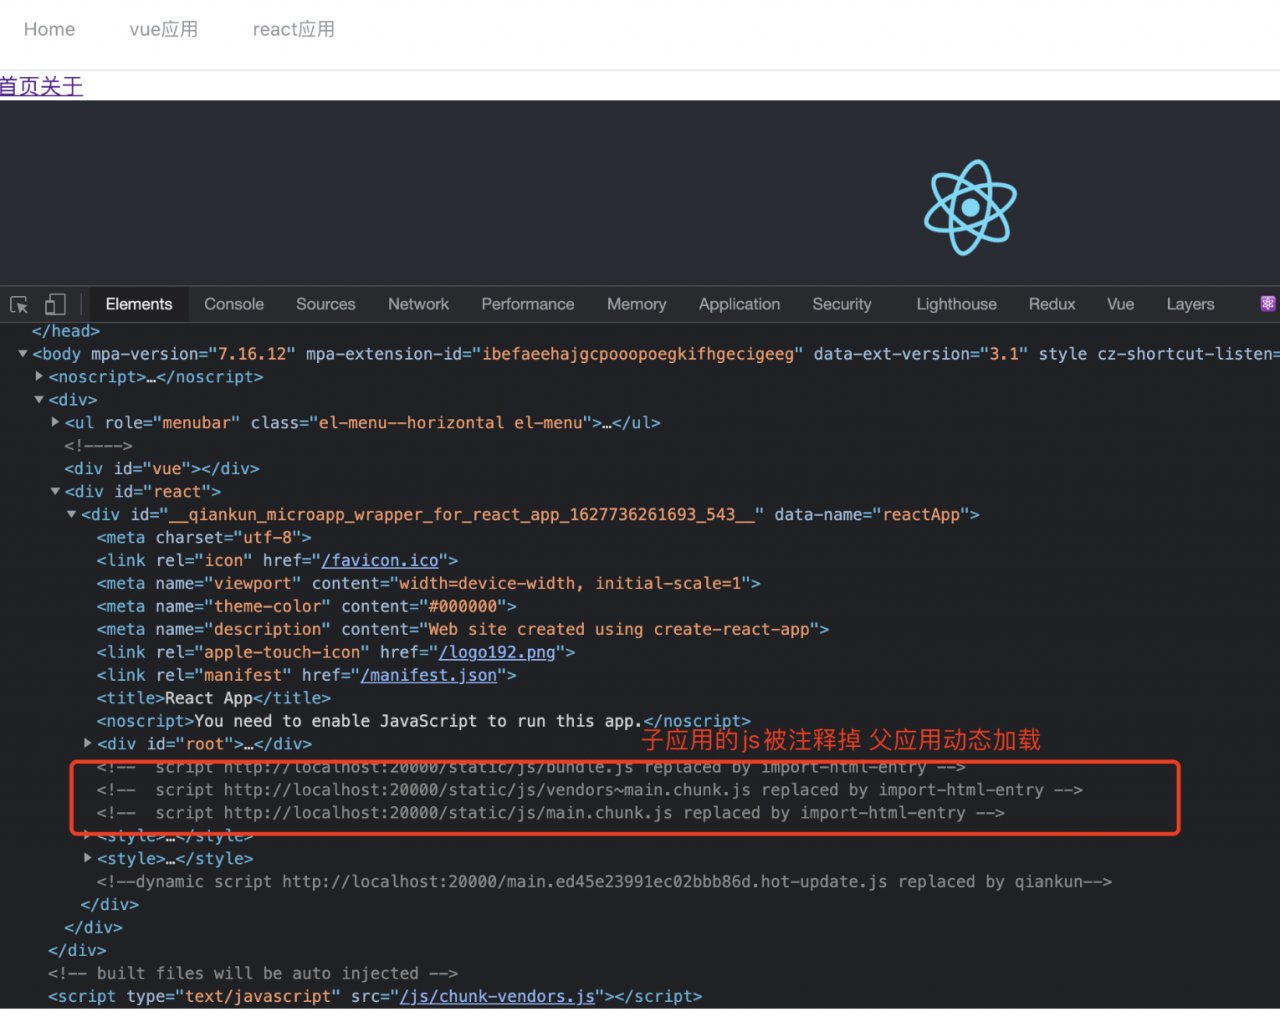Open the /js/chunk-vendors.js src link
The height and width of the screenshot is (1022, 1280).
pyautogui.click(x=497, y=997)
